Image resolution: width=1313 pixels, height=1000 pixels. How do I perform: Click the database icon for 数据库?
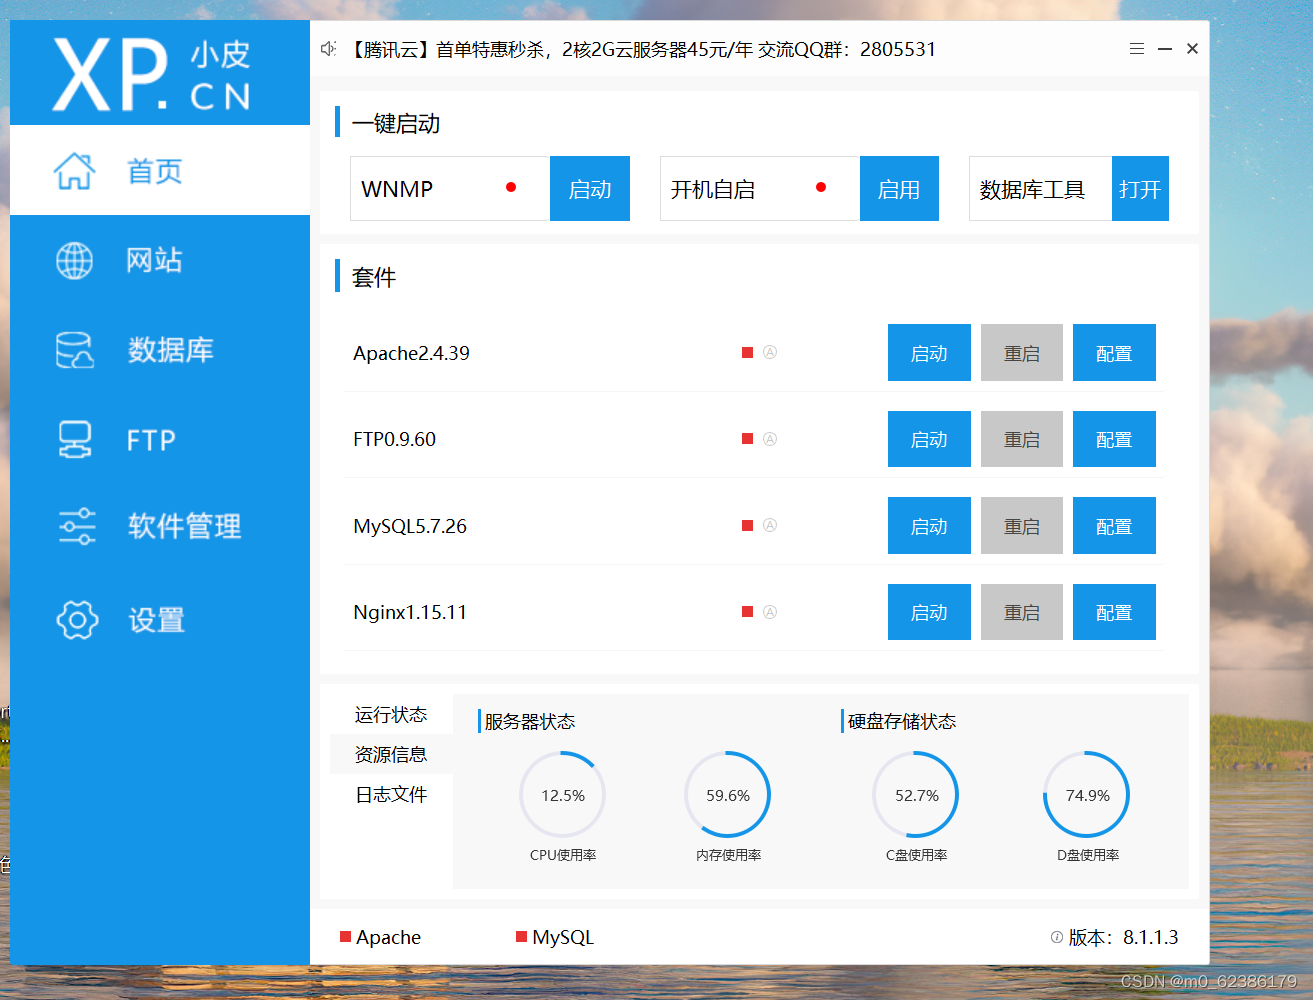[75, 350]
